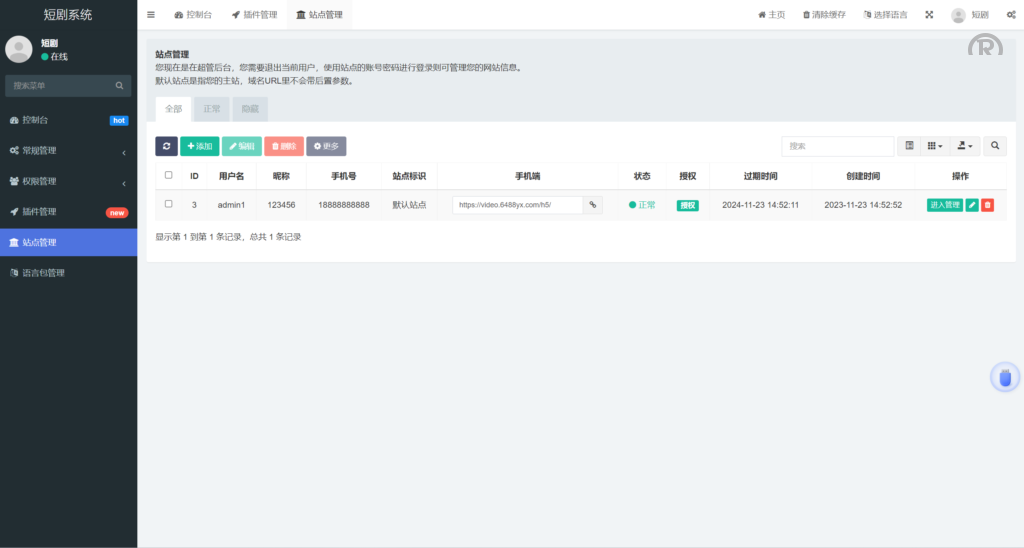This screenshot has width=1024, height=548.
Task: Open the export dropdown in table toolbar
Action: pos(965,146)
